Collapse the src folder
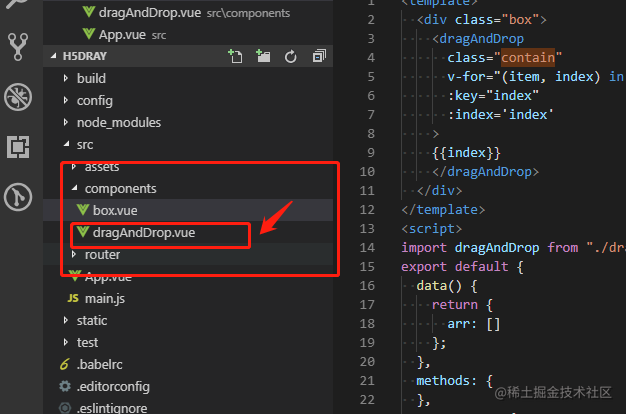This screenshot has height=414, width=626. (x=66, y=144)
